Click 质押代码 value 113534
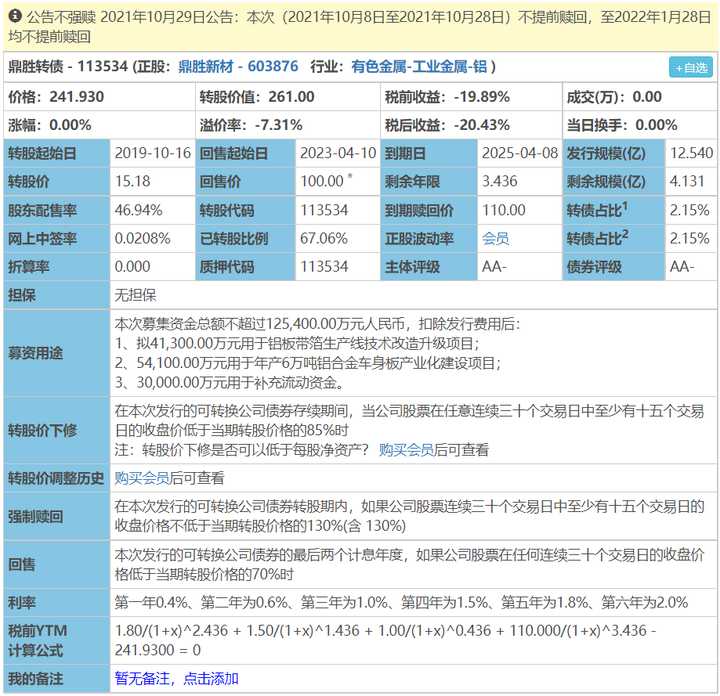Image resolution: width=720 pixels, height=696 pixels. [x=324, y=267]
